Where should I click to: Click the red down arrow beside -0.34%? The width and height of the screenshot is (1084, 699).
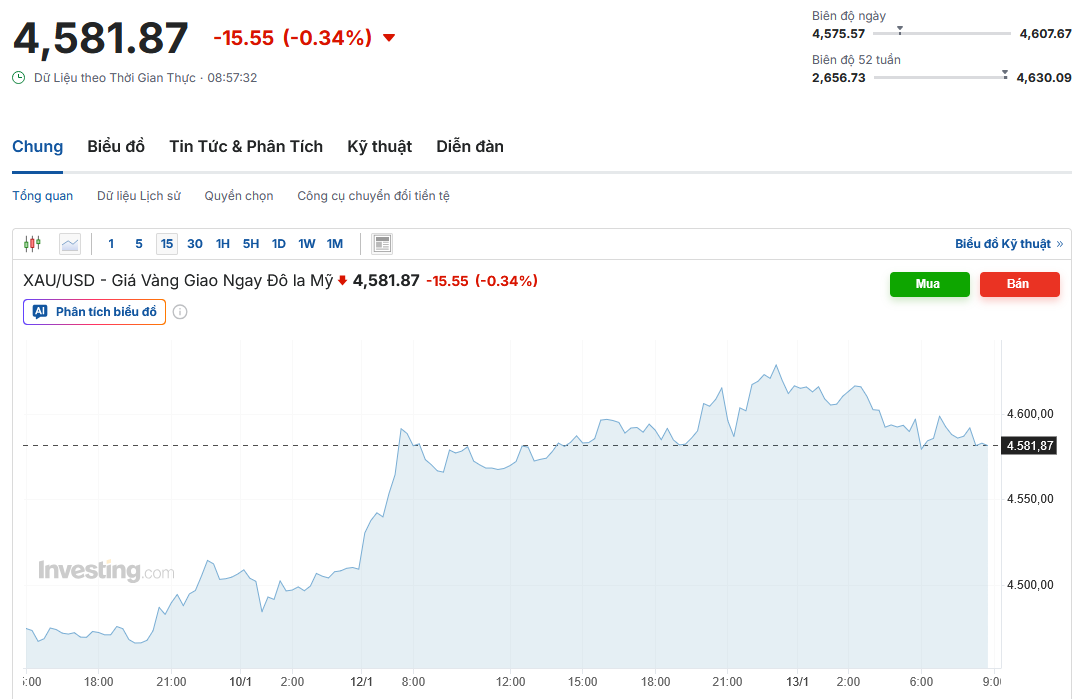click(389, 38)
